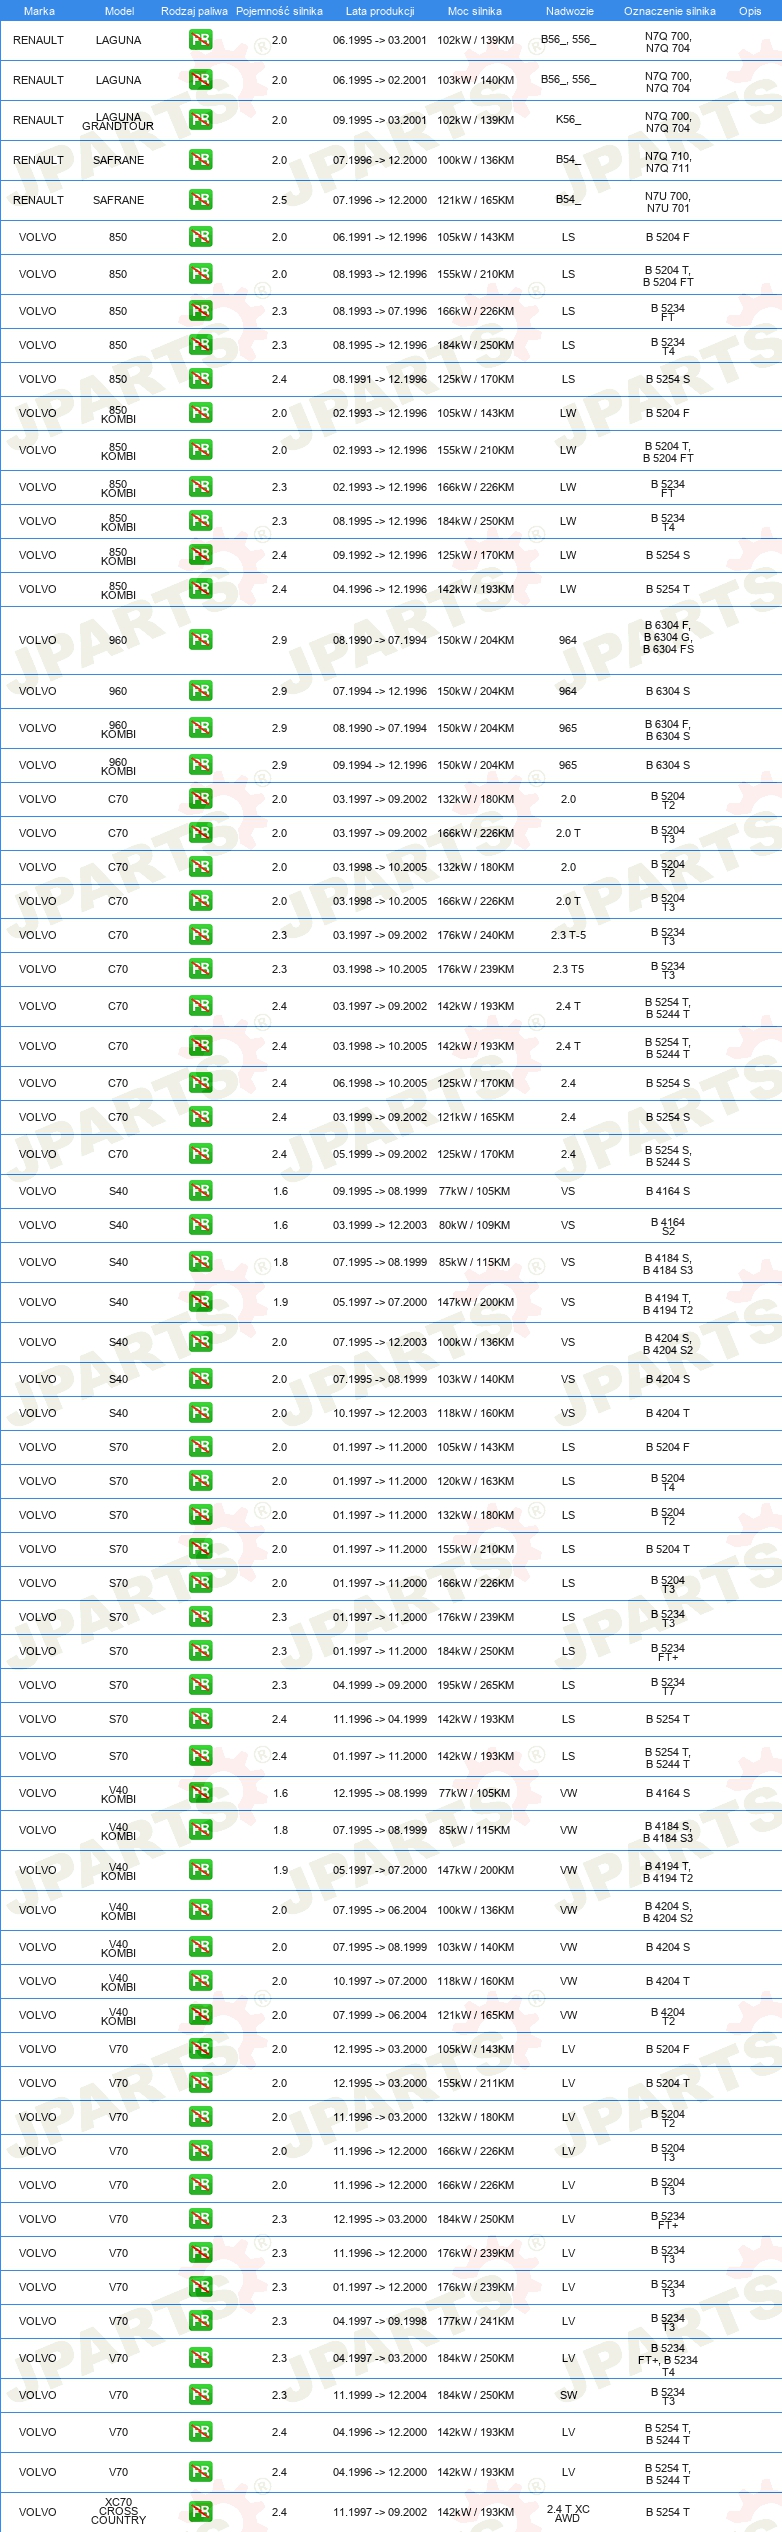Screen dimensions: 782x2532
Task: Select the 09.1994 -> 12.1996 production years cell
Action: 380,765
